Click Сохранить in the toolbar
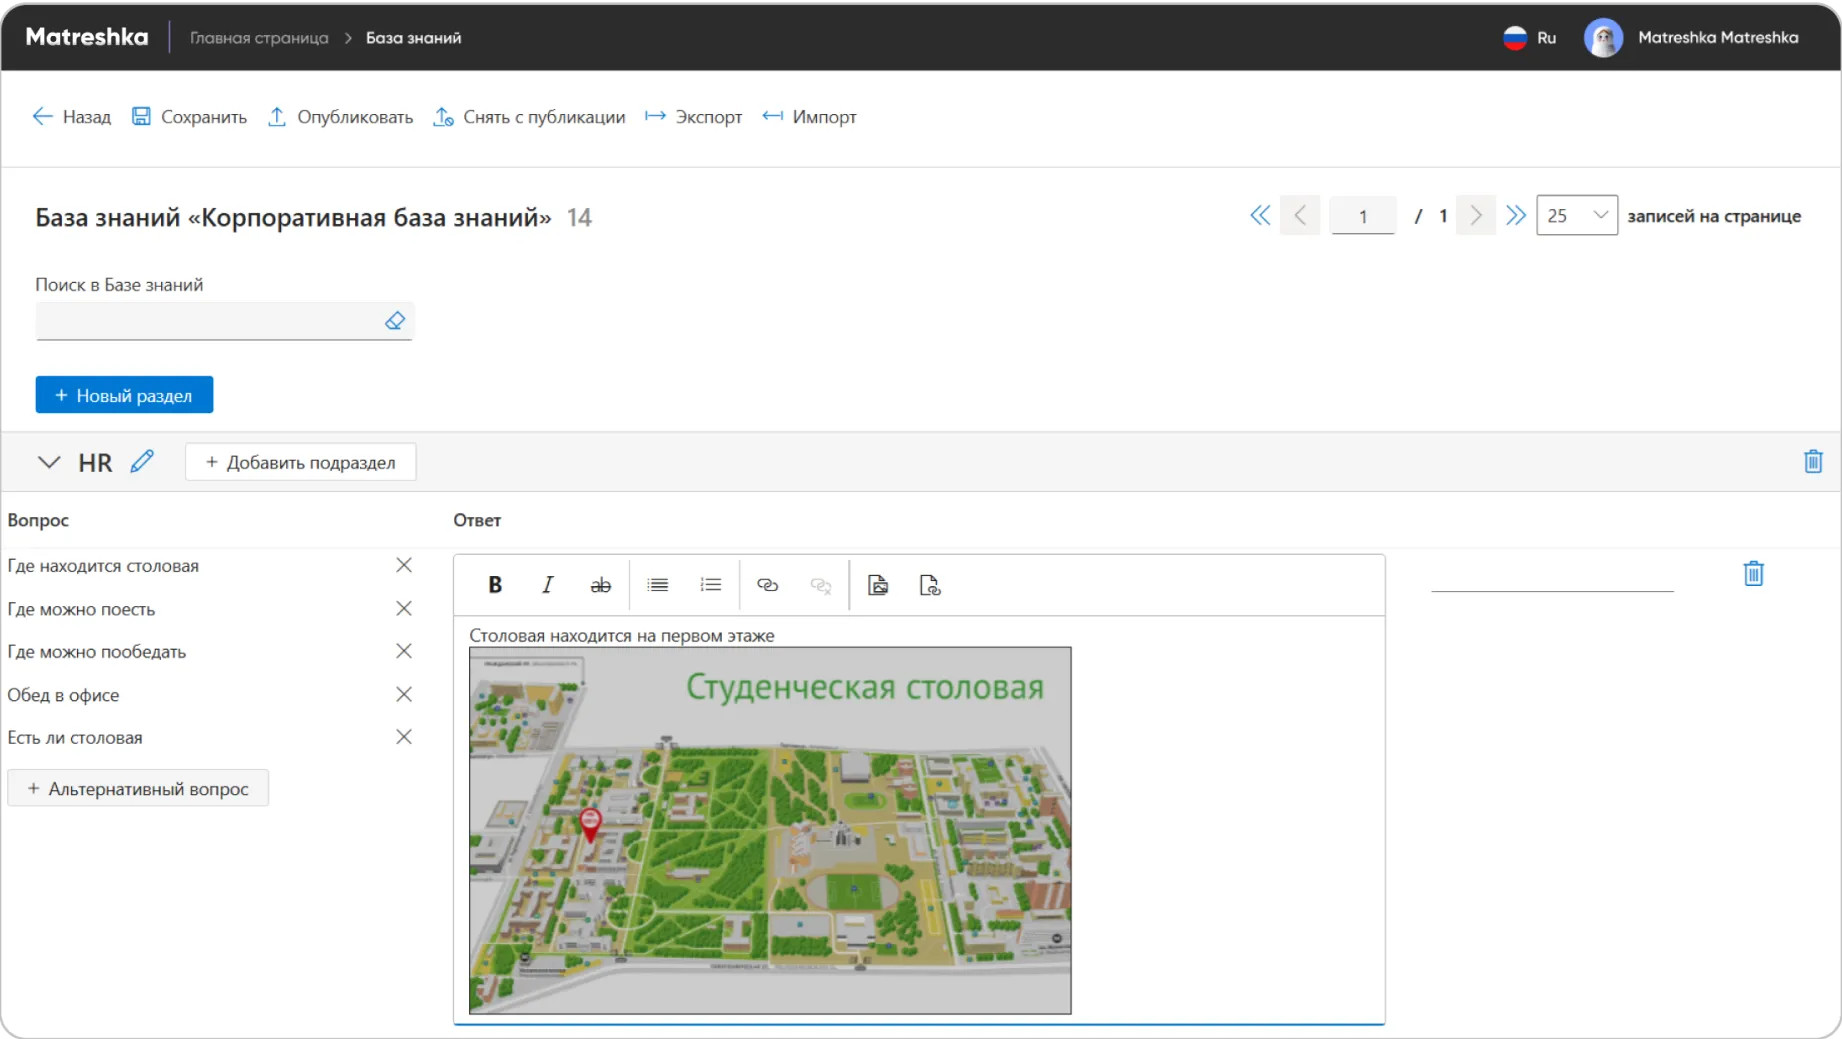 coord(190,117)
